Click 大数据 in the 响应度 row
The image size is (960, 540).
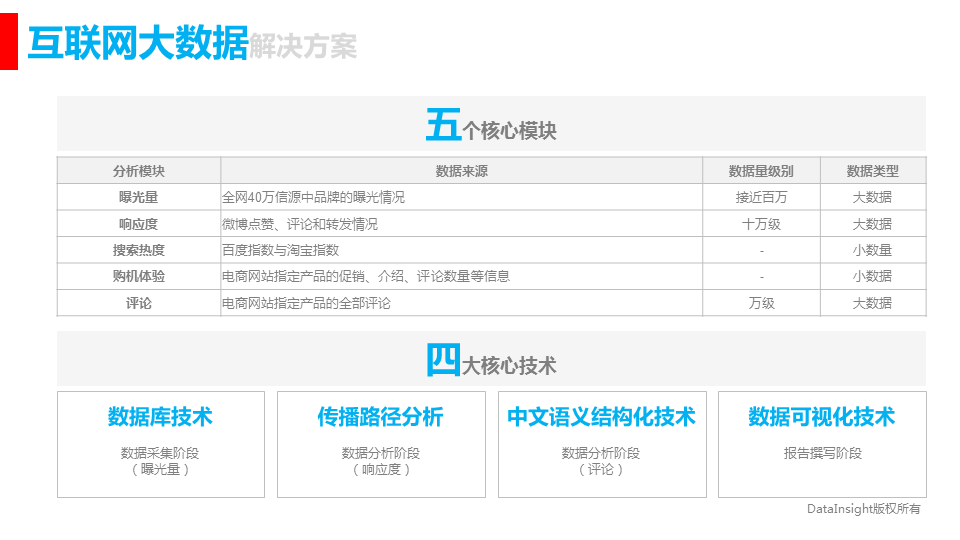pos(872,224)
